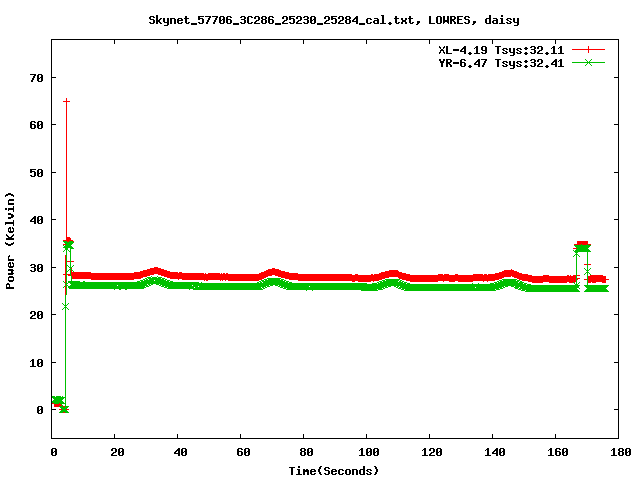Select the XL-4.19 Tsys:32.11 legend label
Viewport: 640px width, 480px height.
coord(501,50)
